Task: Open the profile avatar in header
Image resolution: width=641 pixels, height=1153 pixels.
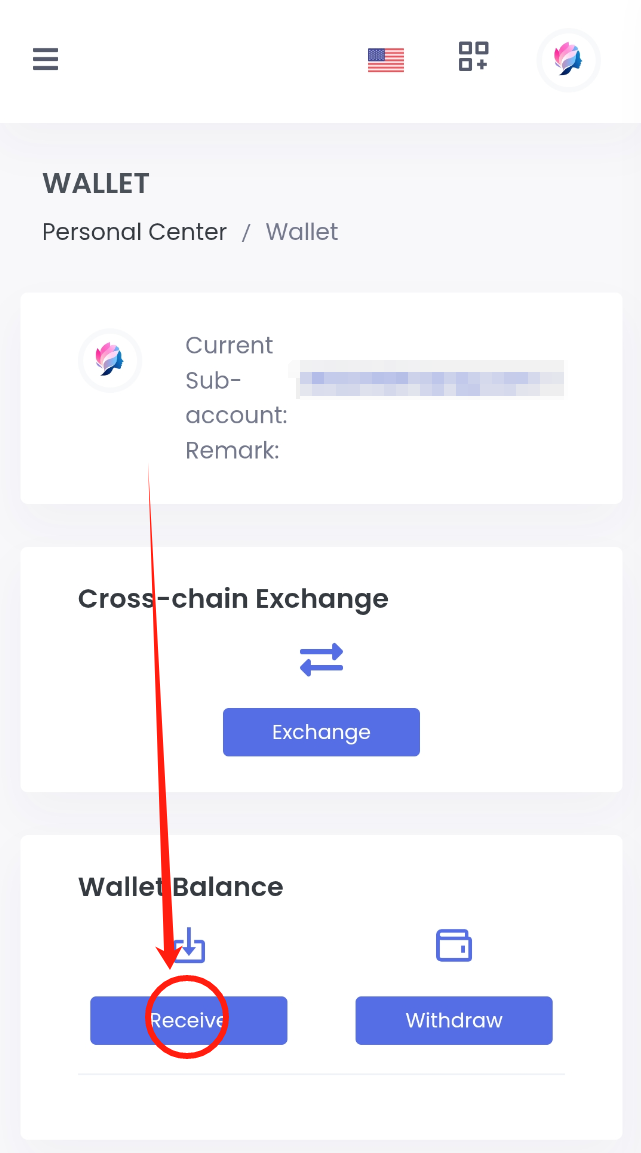Action: point(568,60)
